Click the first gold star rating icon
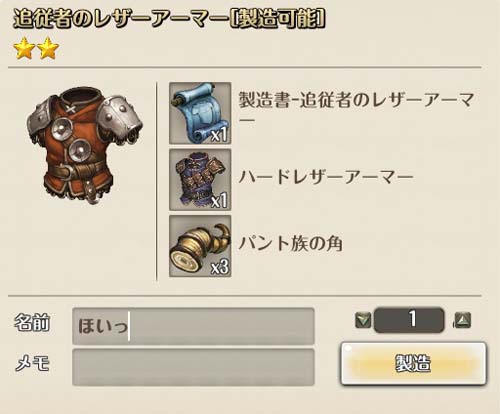The height and width of the screenshot is (414, 500). coord(24,48)
